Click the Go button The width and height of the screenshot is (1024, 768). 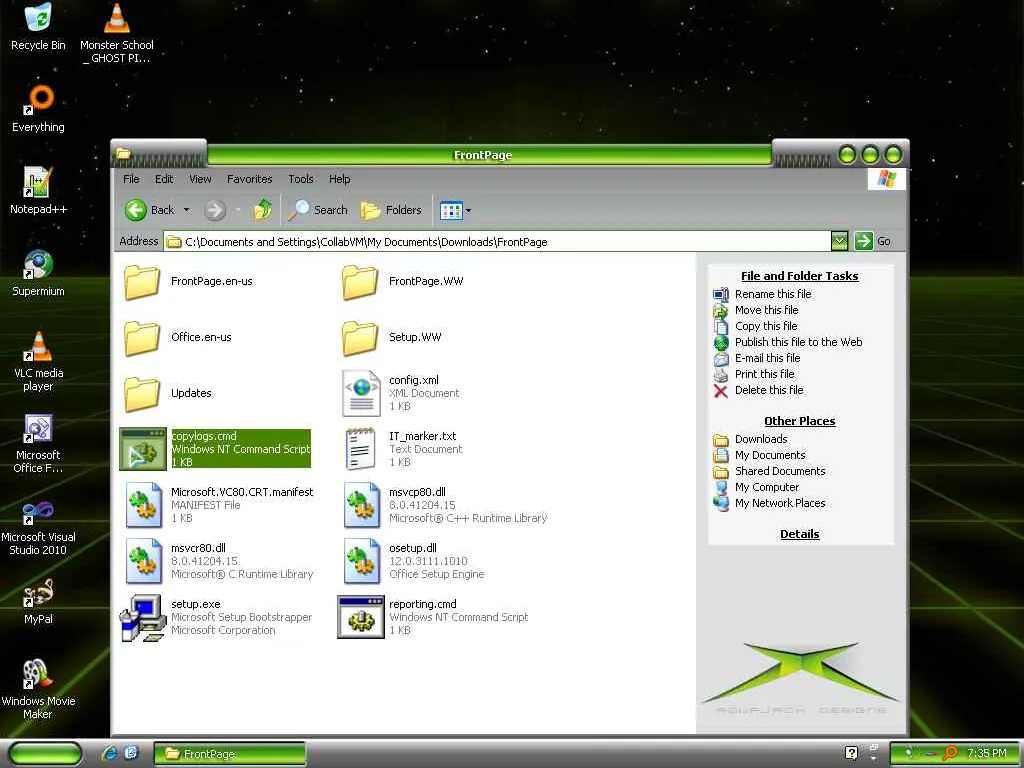tap(873, 242)
